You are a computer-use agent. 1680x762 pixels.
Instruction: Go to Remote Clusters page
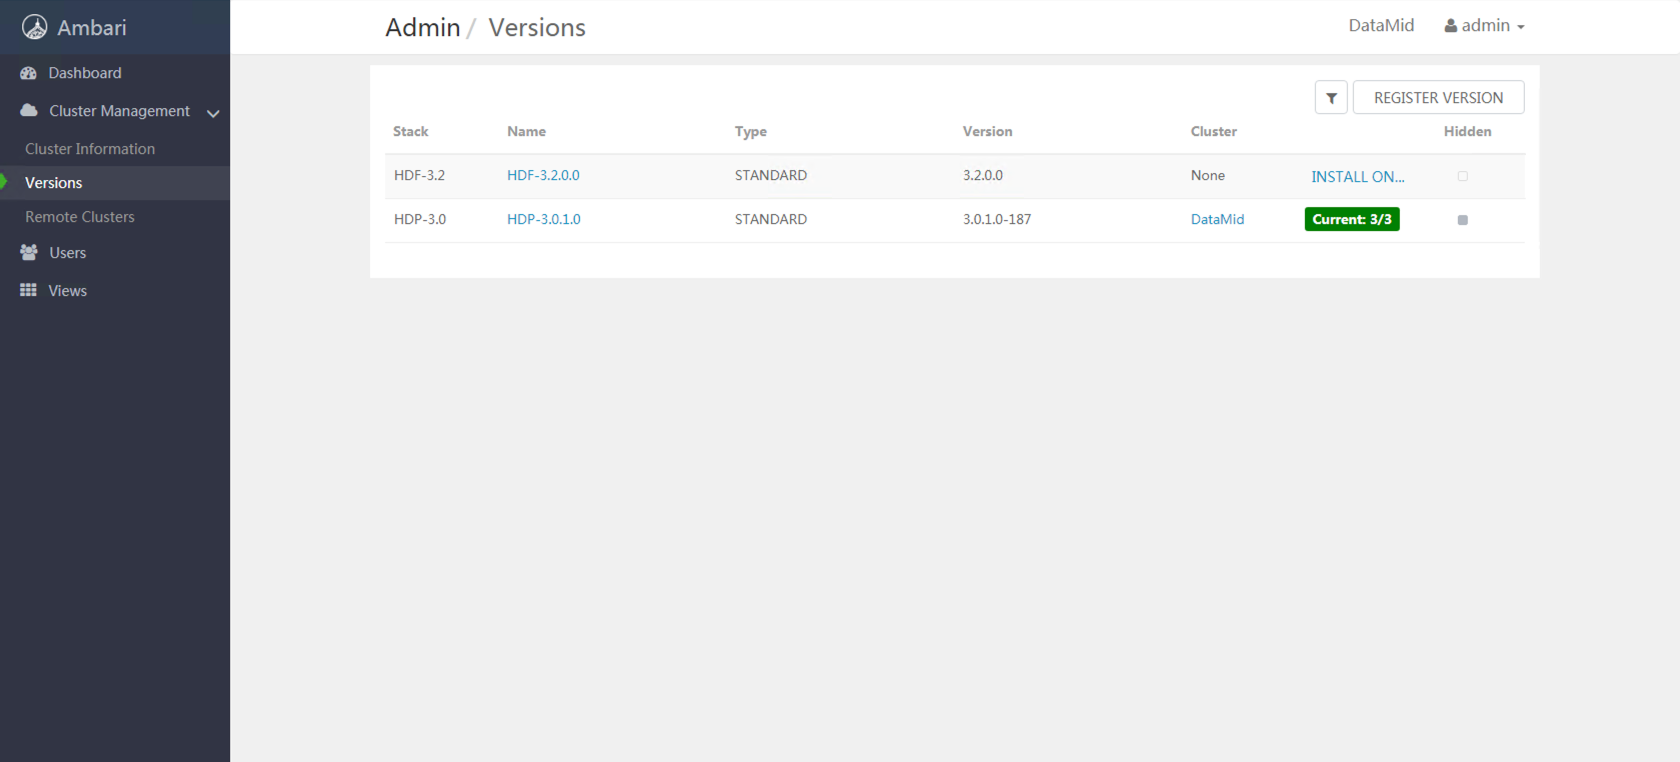[x=80, y=217]
